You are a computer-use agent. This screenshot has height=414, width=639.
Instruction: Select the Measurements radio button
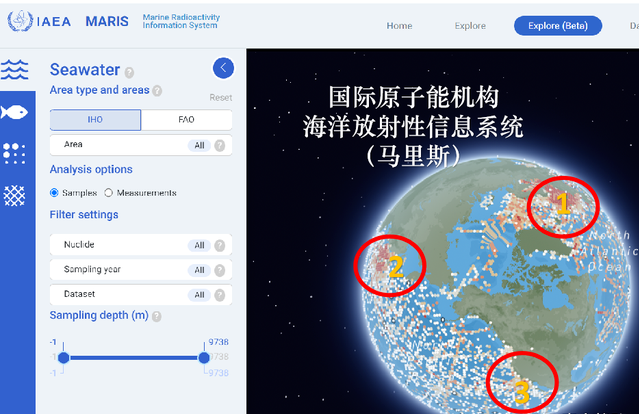point(108,193)
